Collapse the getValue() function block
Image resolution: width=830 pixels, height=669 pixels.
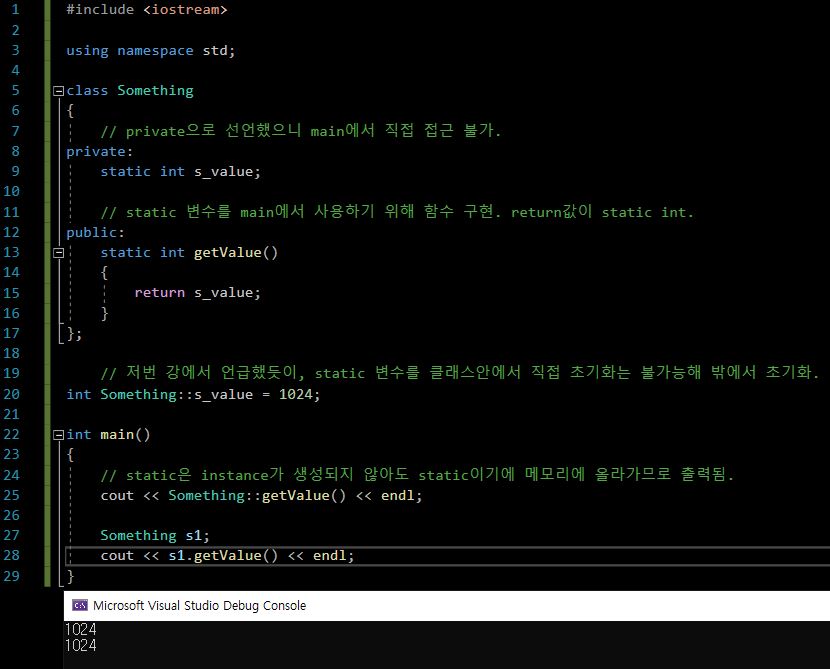pyautogui.click(x=59, y=253)
